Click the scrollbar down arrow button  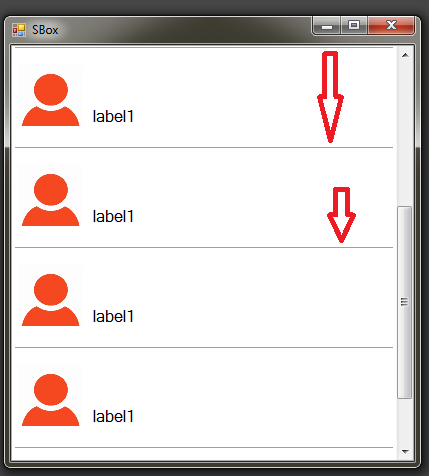click(405, 452)
